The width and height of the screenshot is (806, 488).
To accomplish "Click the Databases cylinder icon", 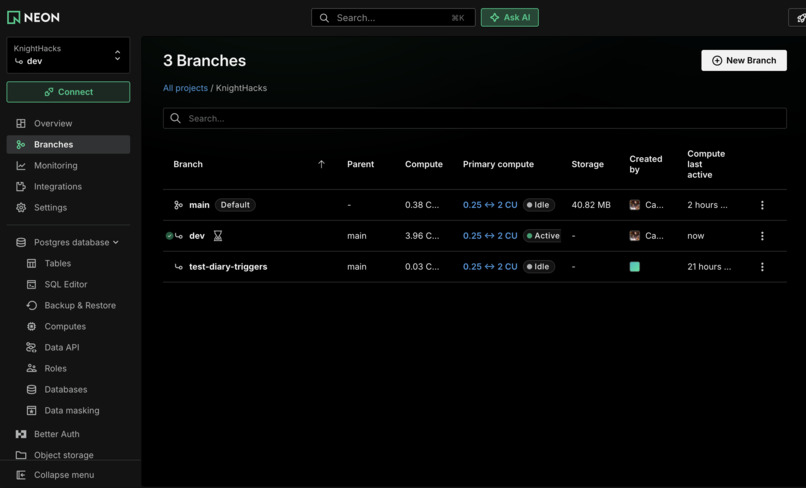I will pyautogui.click(x=31, y=390).
